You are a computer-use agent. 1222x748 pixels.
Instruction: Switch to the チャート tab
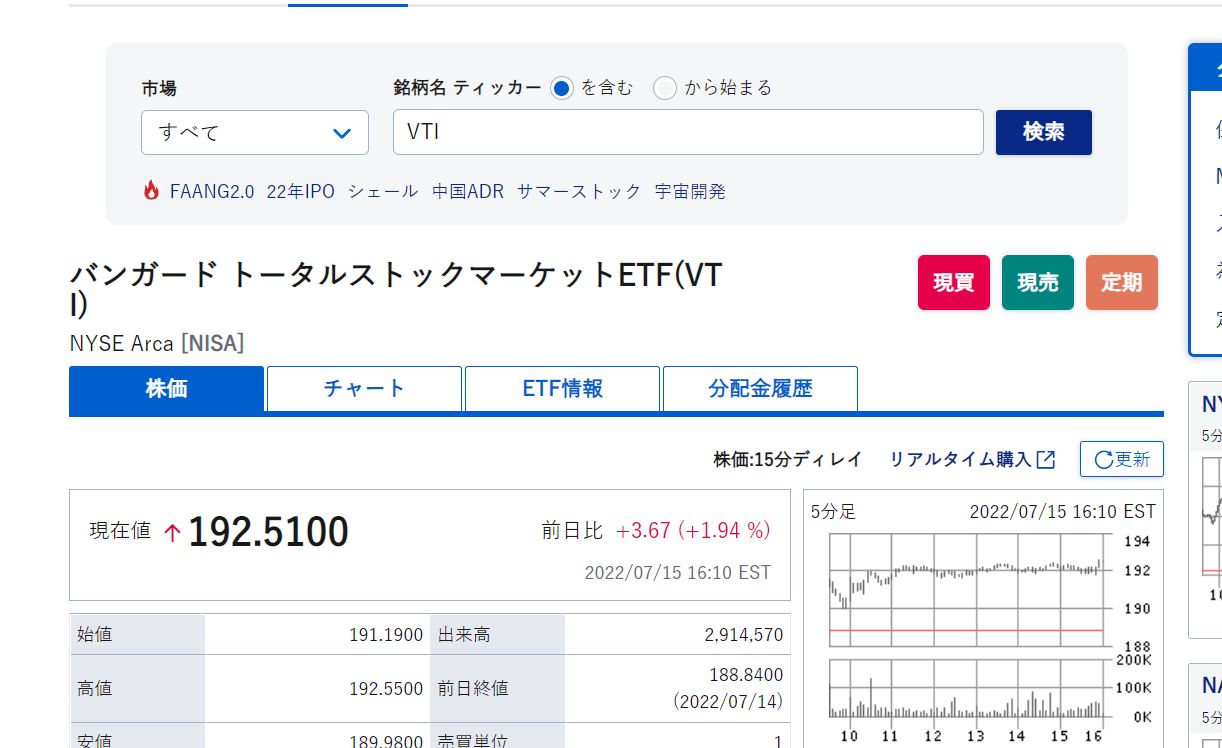pos(364,389)
